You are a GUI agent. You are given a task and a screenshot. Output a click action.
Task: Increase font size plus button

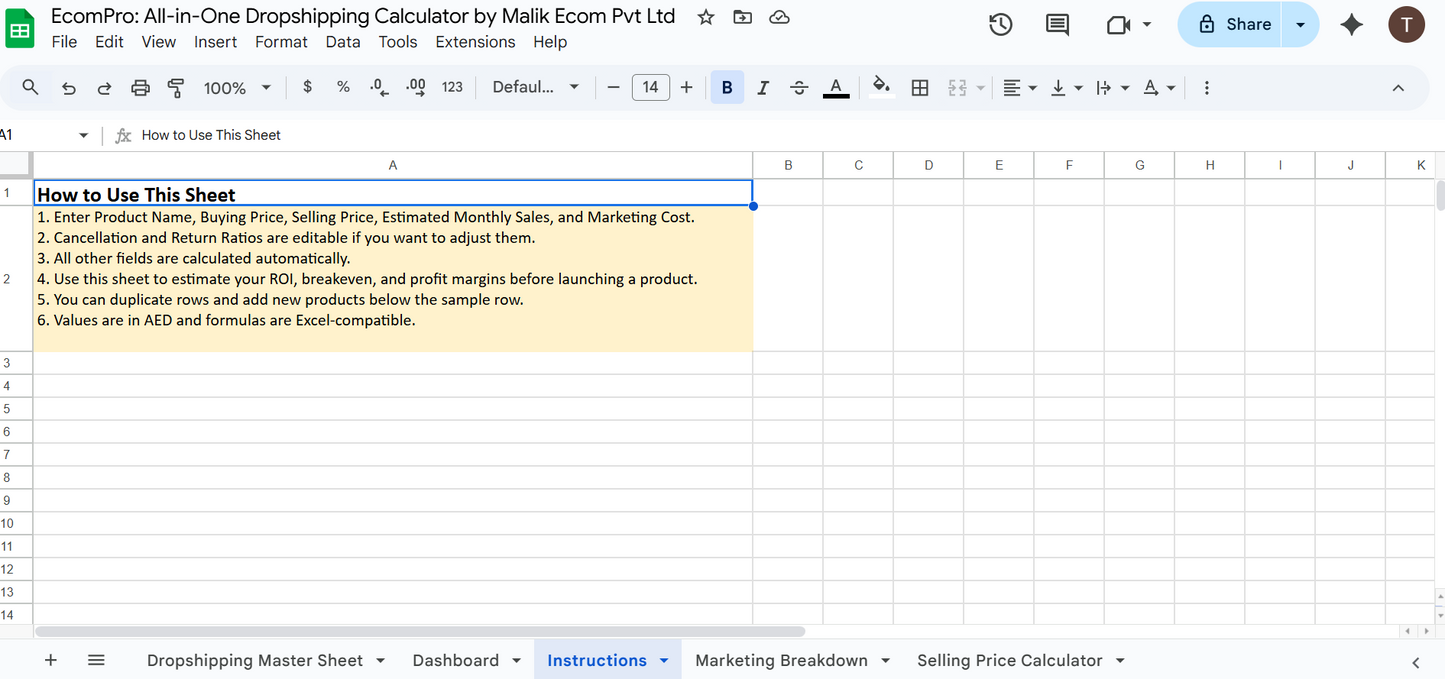[x=686, y=88]
